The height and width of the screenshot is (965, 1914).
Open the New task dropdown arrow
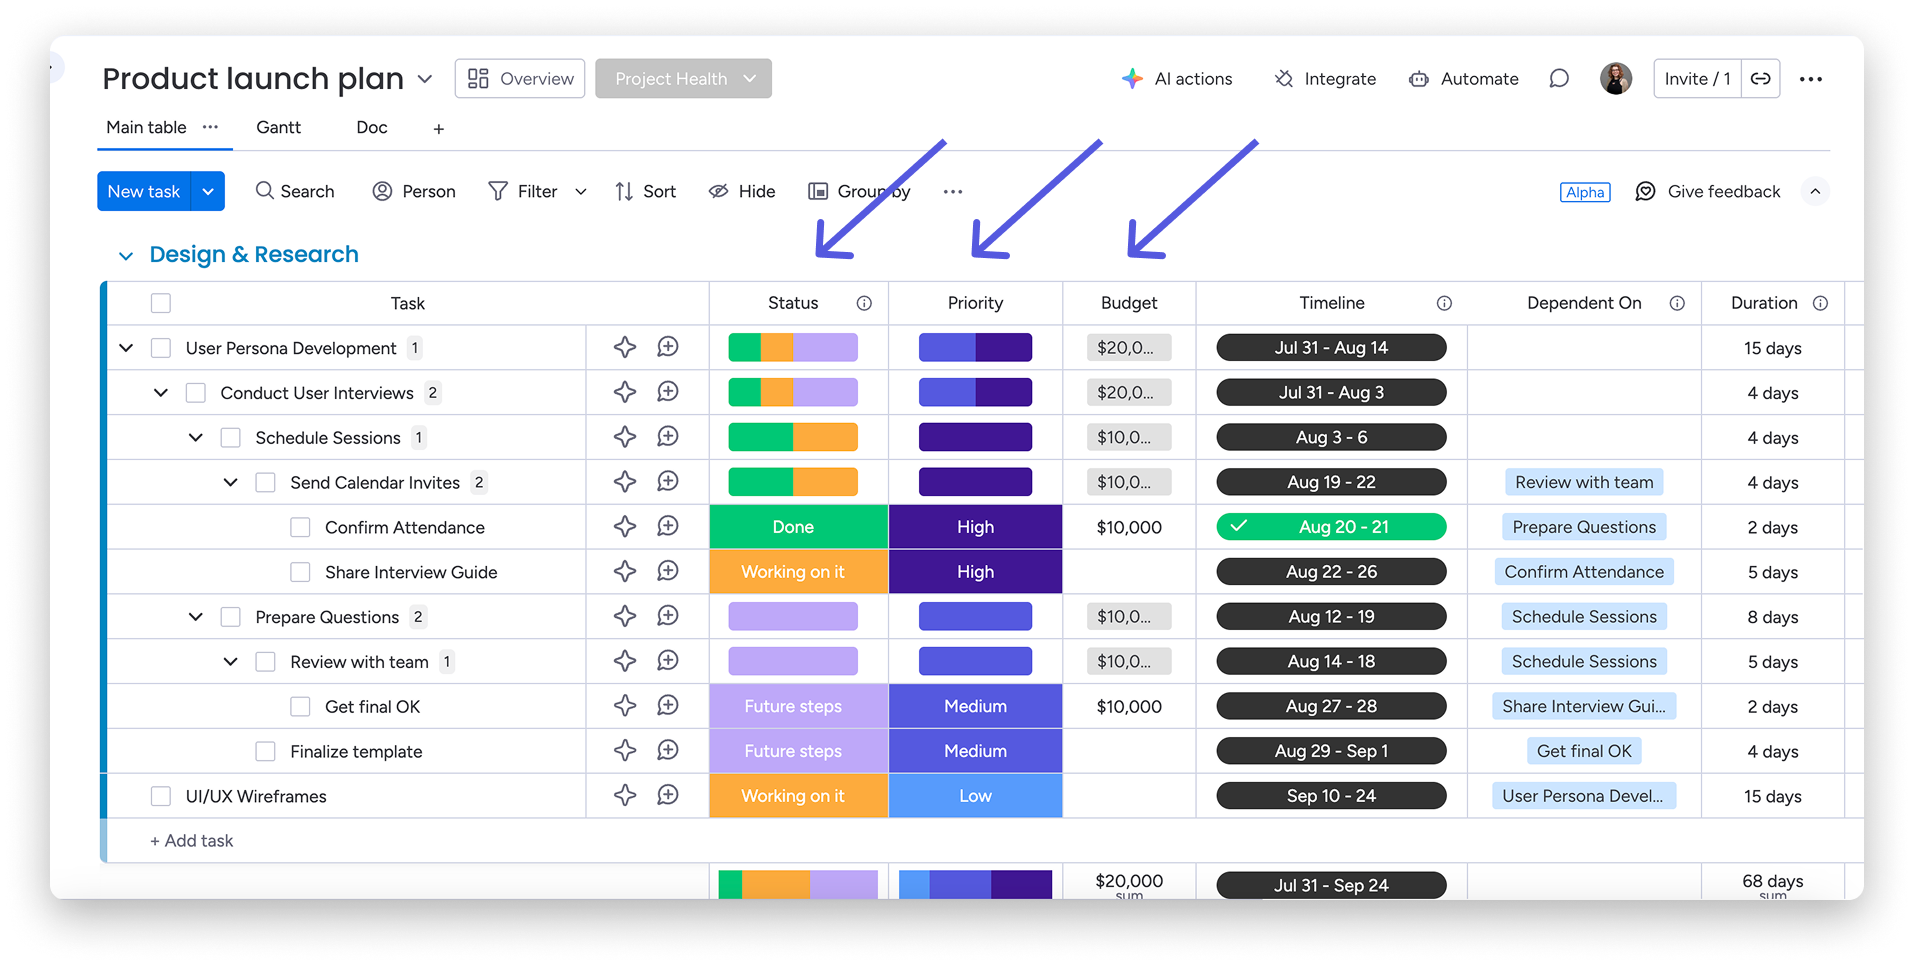pyautogui.click(x=208, y=192)
